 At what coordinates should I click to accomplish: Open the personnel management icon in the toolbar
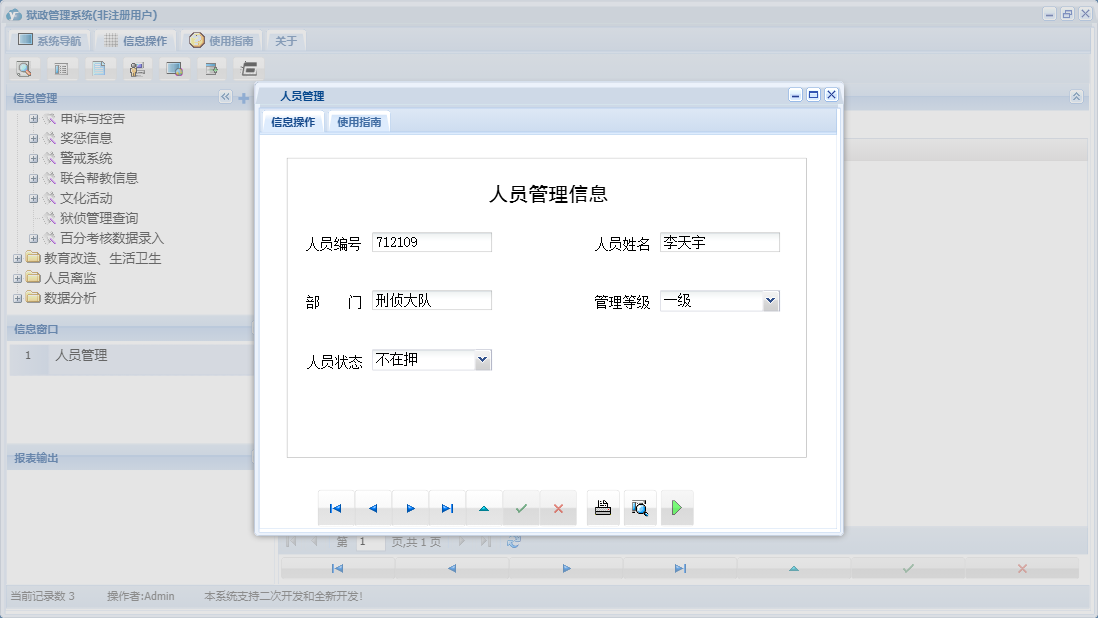click(137, 68)
